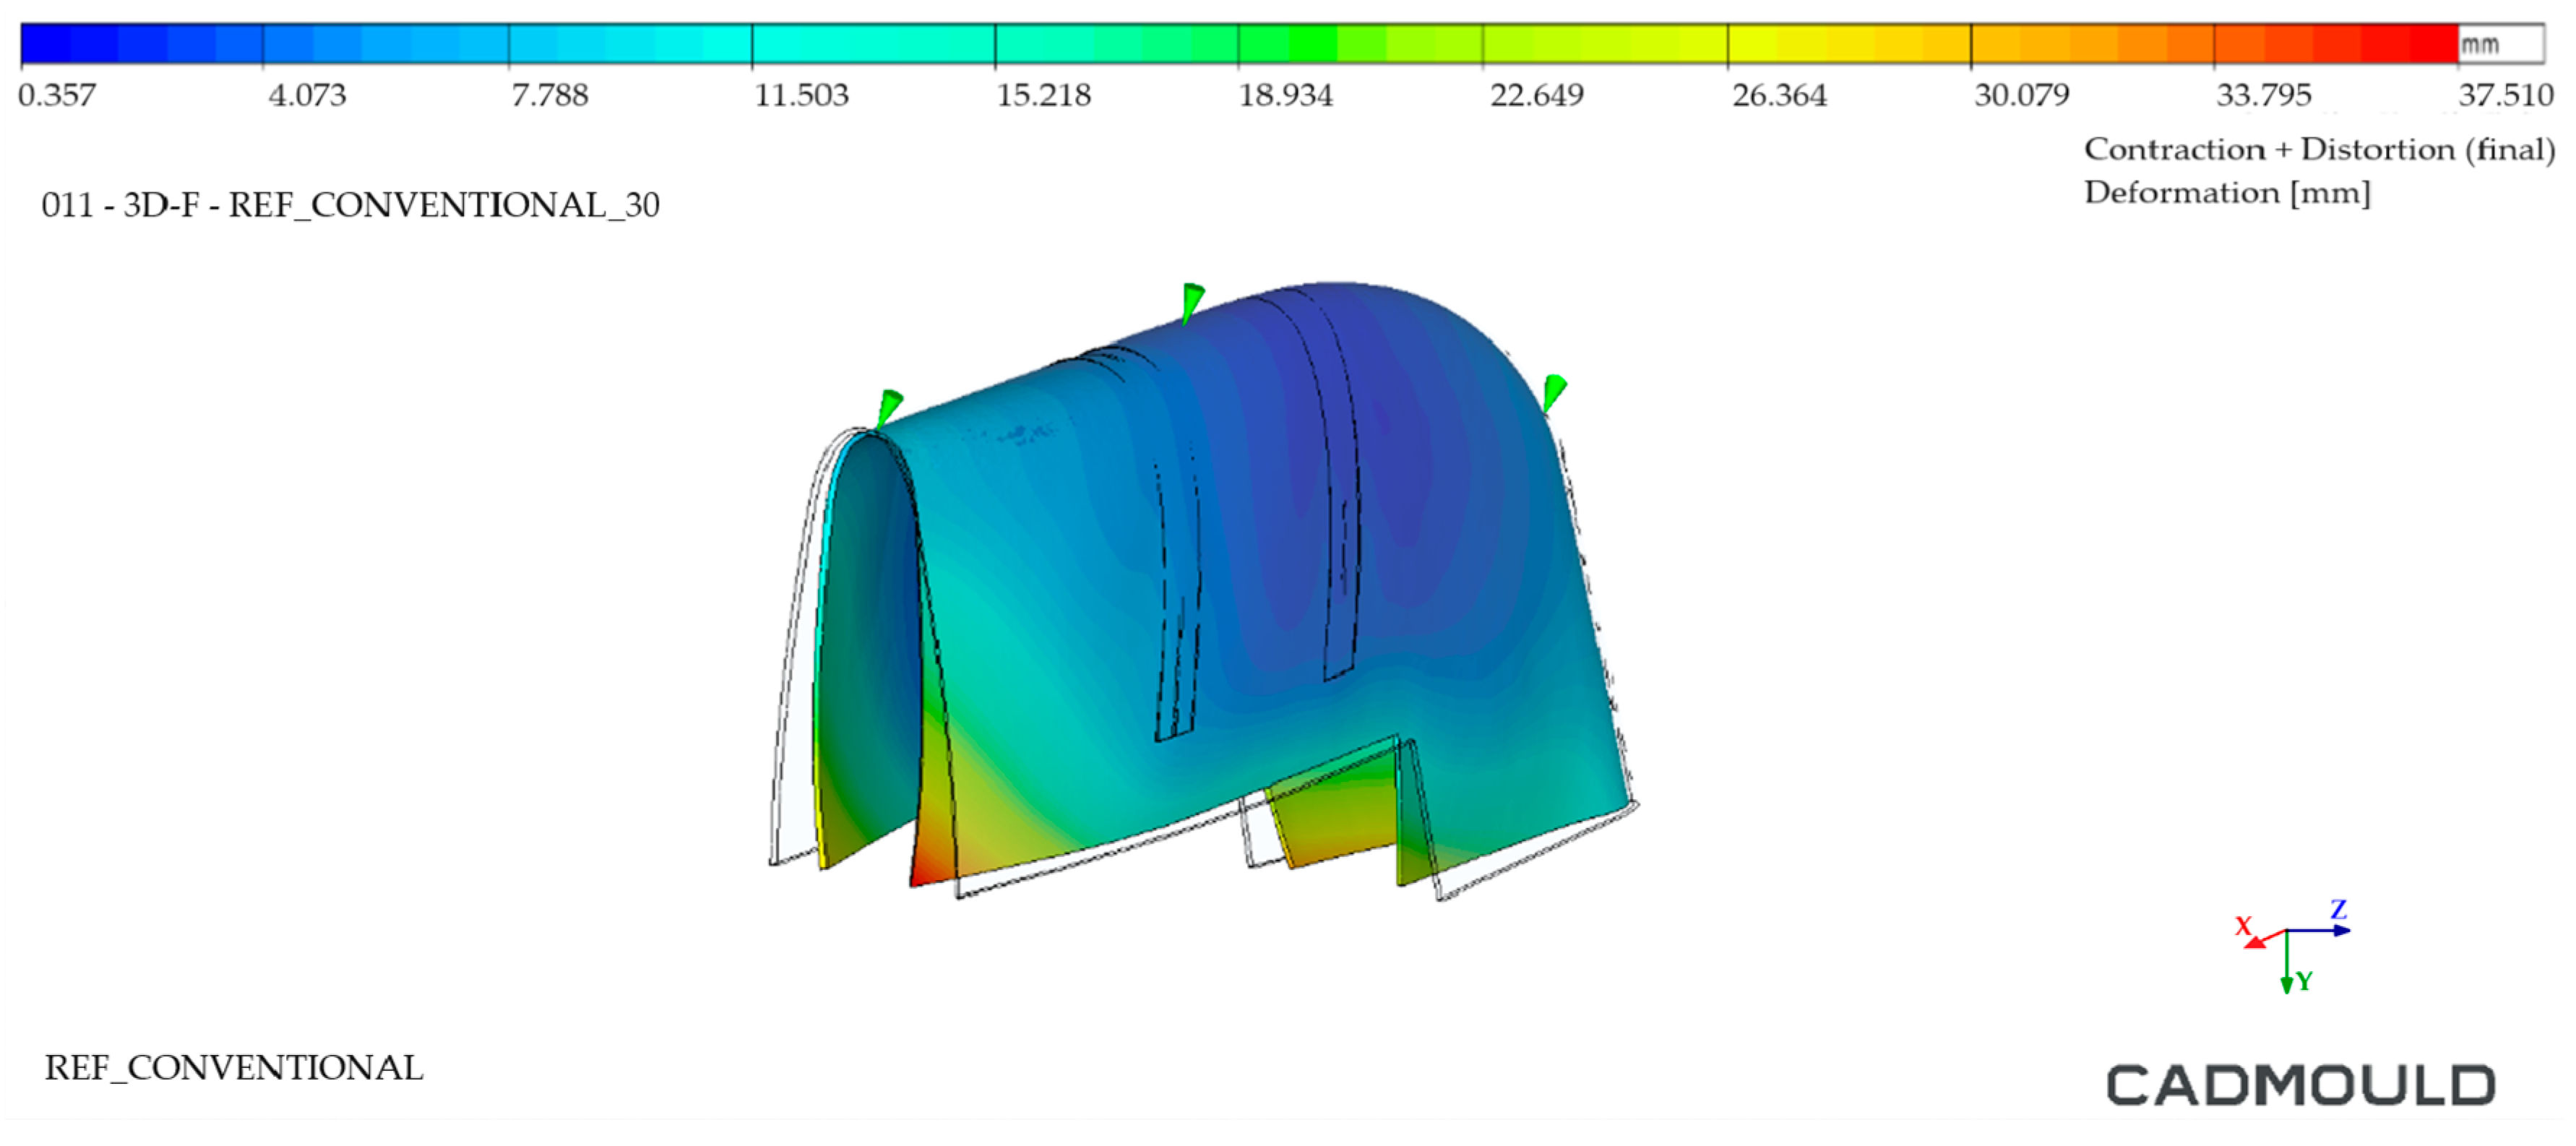Click the 37.510 maximum scale value
2576x1146 pixels.
click(2506, 95)
